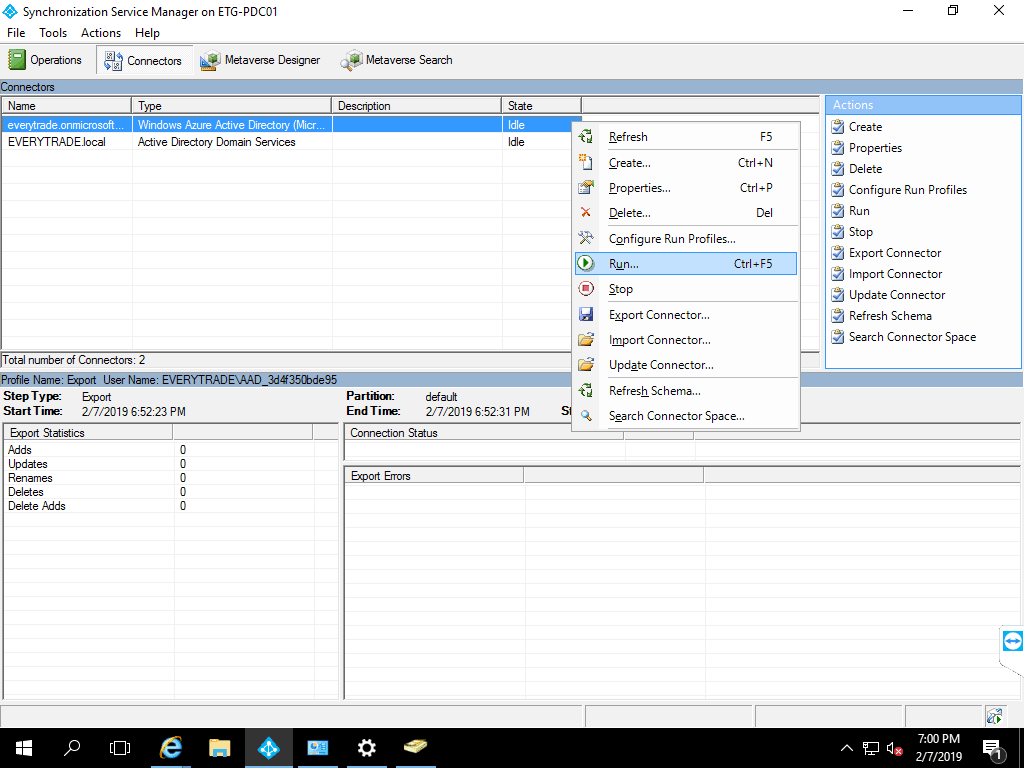The height and width of the screenshot is (768, 1024).
Task: Open the Action Center notifications icon
Action: click(x=992, y=748)
